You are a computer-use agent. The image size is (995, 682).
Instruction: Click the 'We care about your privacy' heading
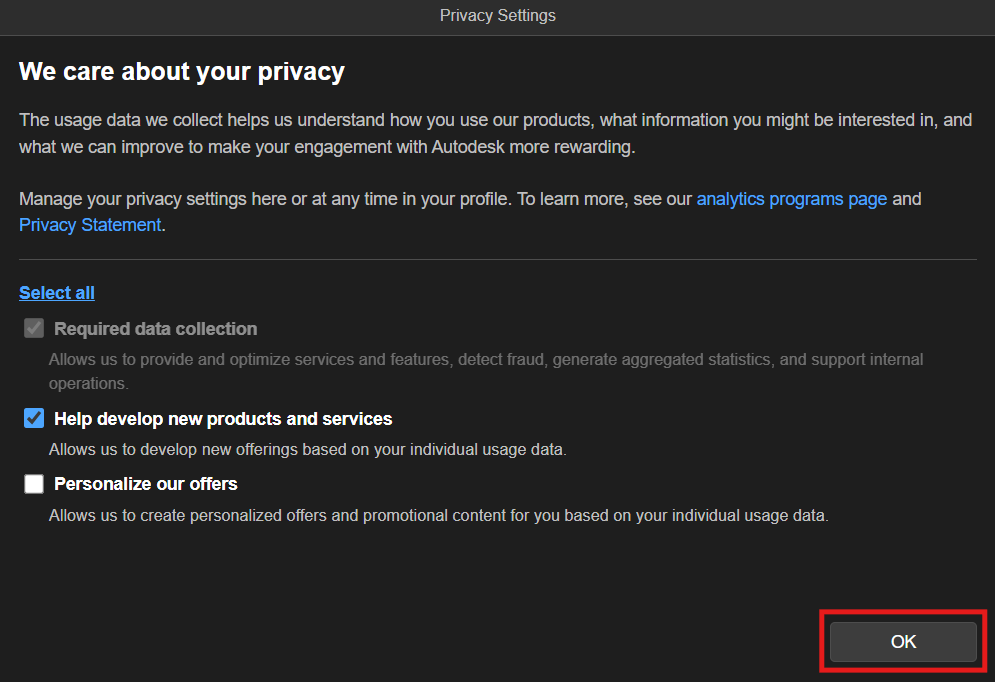coord(181,72)
